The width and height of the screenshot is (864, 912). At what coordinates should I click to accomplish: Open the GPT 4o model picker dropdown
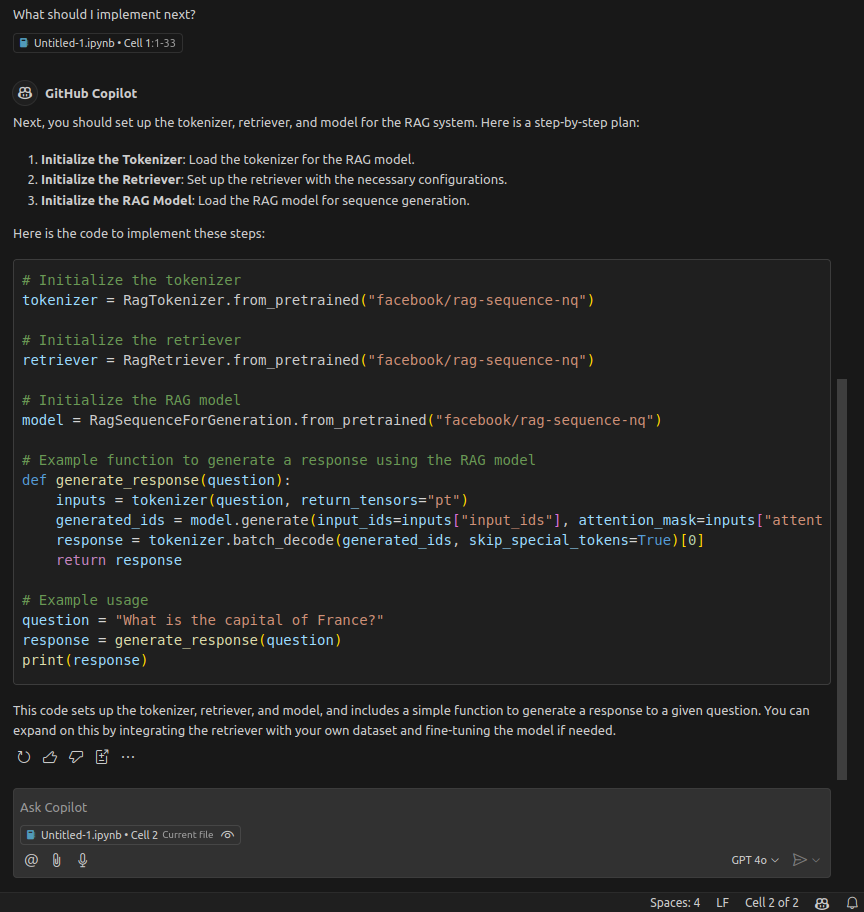pyautogui.click(x=755, y=860)
